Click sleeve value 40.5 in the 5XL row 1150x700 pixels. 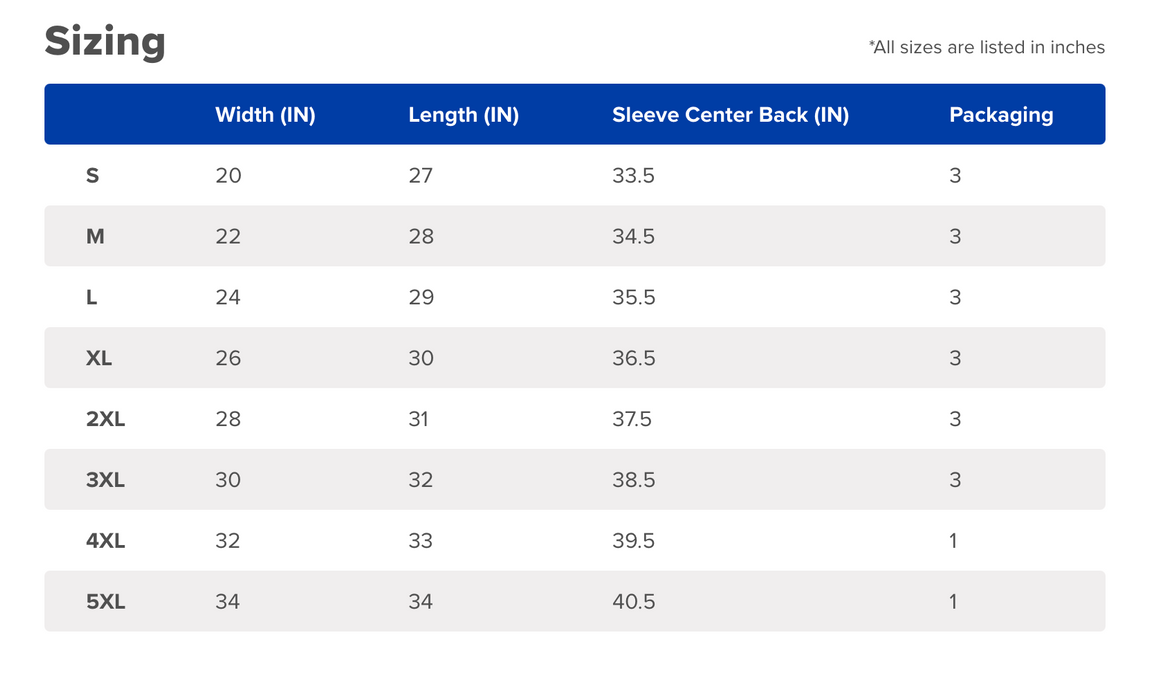tap(633, 602)
